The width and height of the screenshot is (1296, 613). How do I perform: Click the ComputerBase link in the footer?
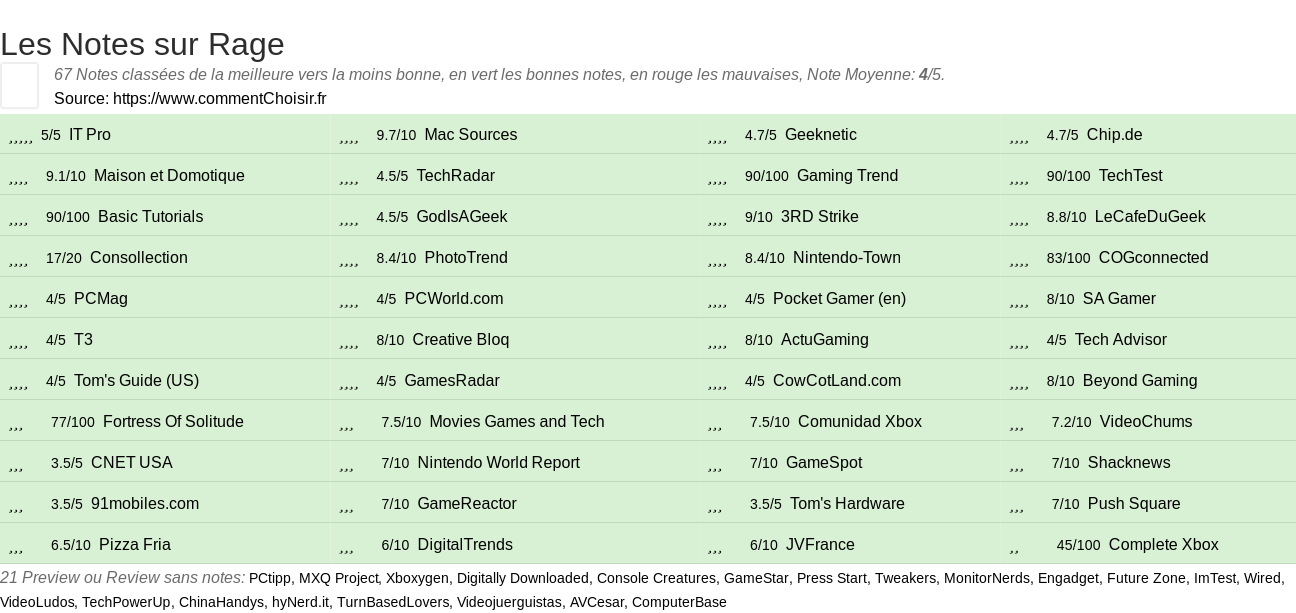coord(679,602)
